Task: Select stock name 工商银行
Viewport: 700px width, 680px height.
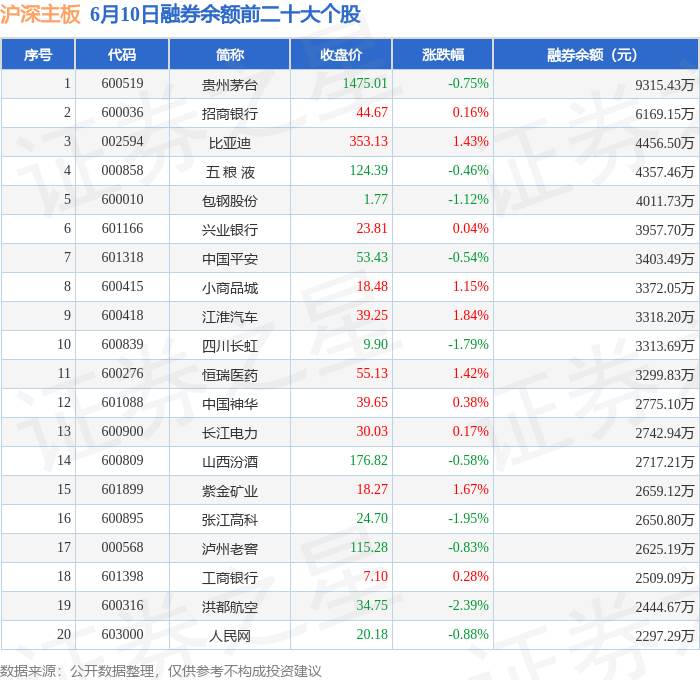Action: click(230, 578)
